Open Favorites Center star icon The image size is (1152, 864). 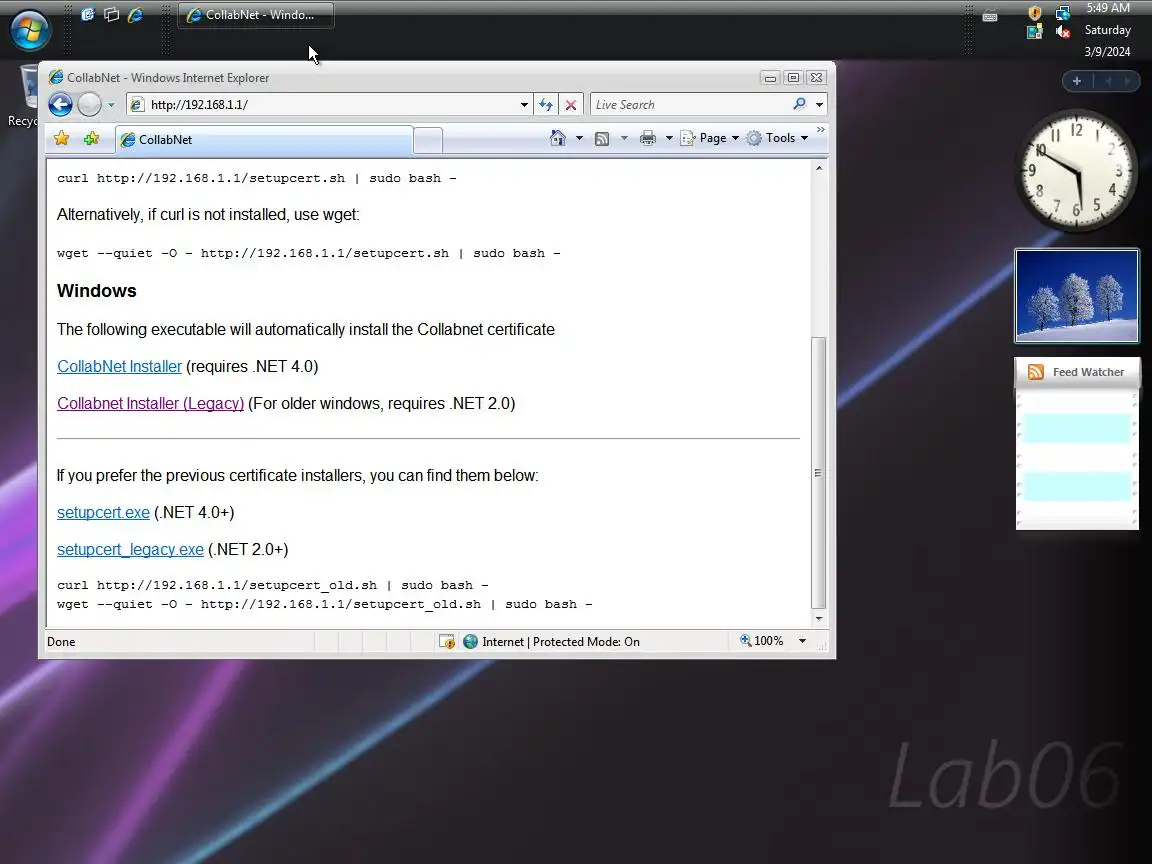62,138
